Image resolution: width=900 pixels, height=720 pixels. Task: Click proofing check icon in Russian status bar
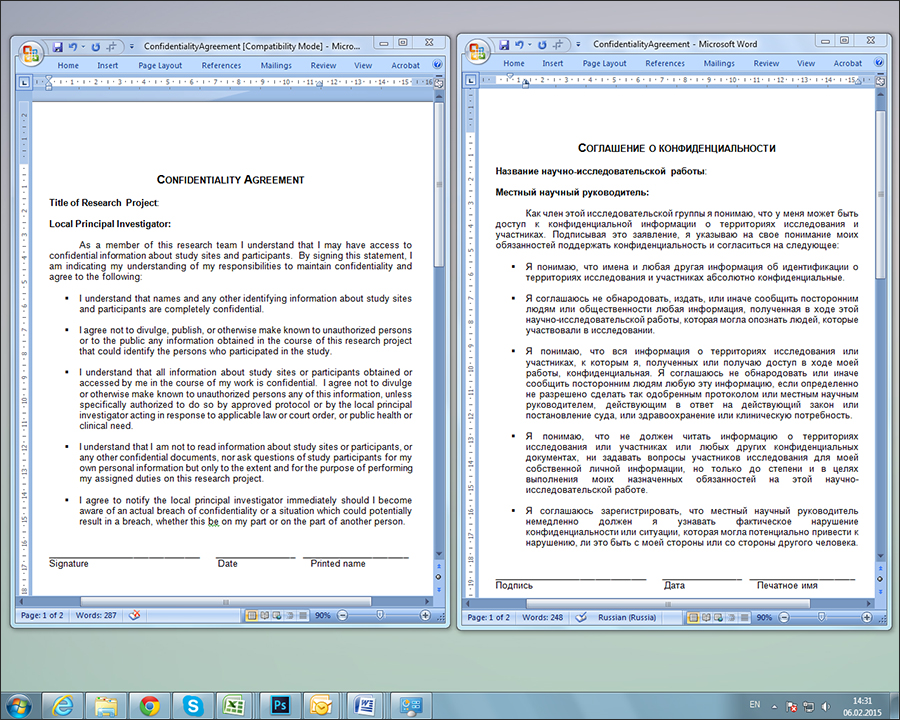[581, 618]
